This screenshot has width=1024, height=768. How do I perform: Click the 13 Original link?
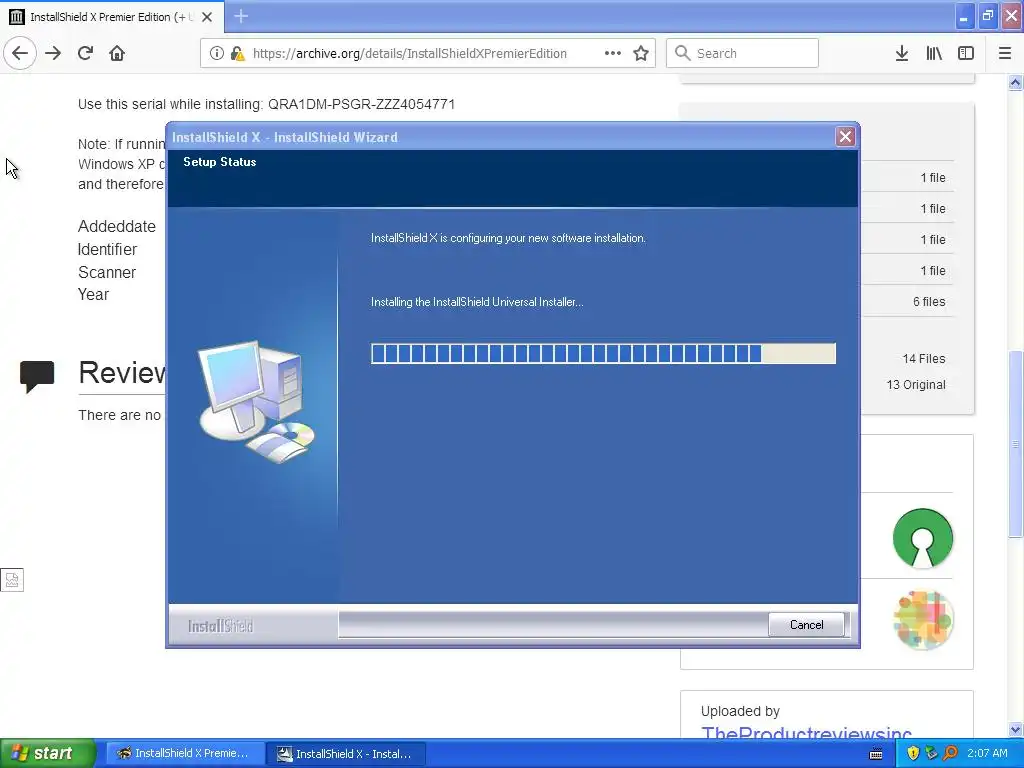pos(916,385)
